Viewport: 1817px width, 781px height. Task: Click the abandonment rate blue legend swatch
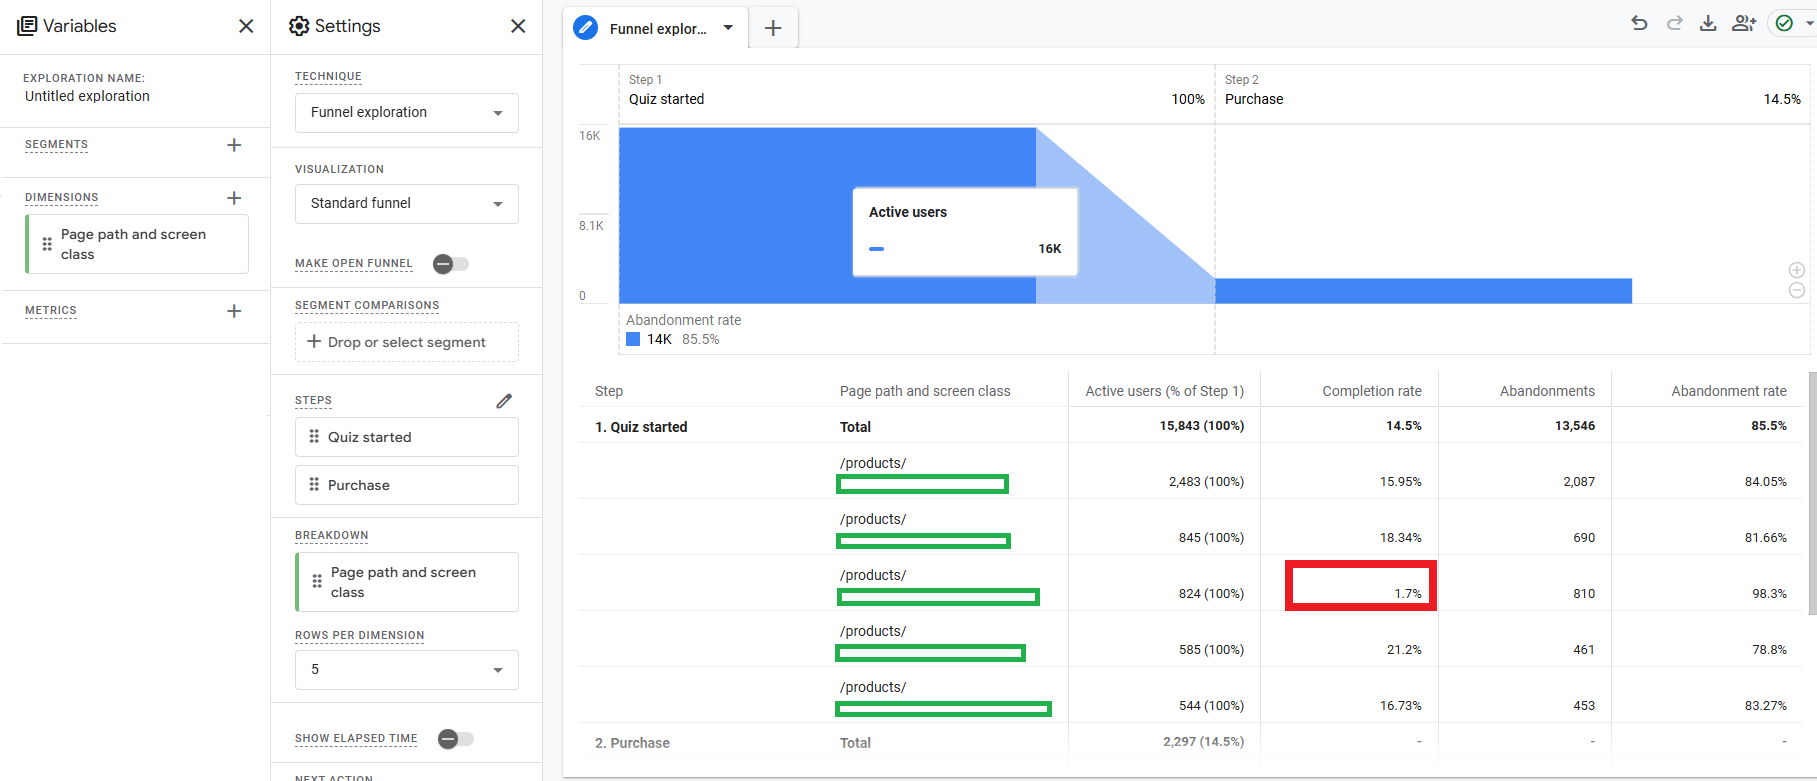coord(633,339)
